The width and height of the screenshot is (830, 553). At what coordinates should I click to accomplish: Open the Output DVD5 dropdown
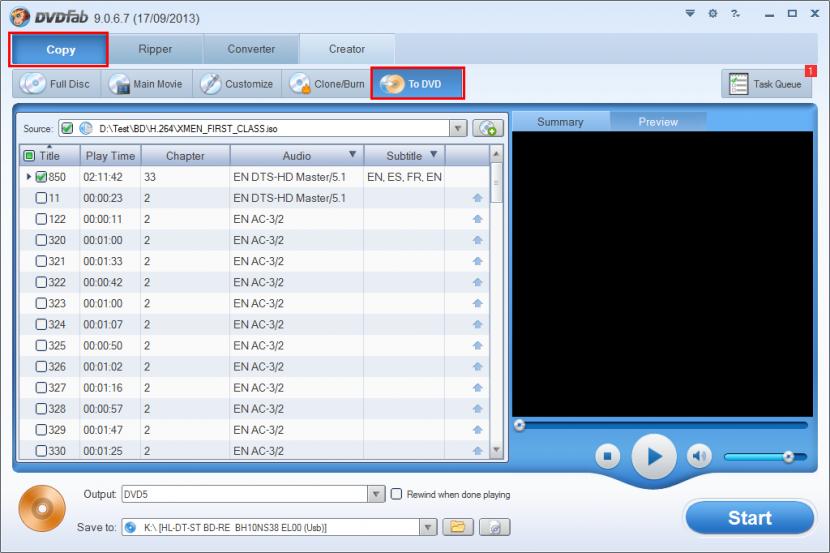pos(376,494)
